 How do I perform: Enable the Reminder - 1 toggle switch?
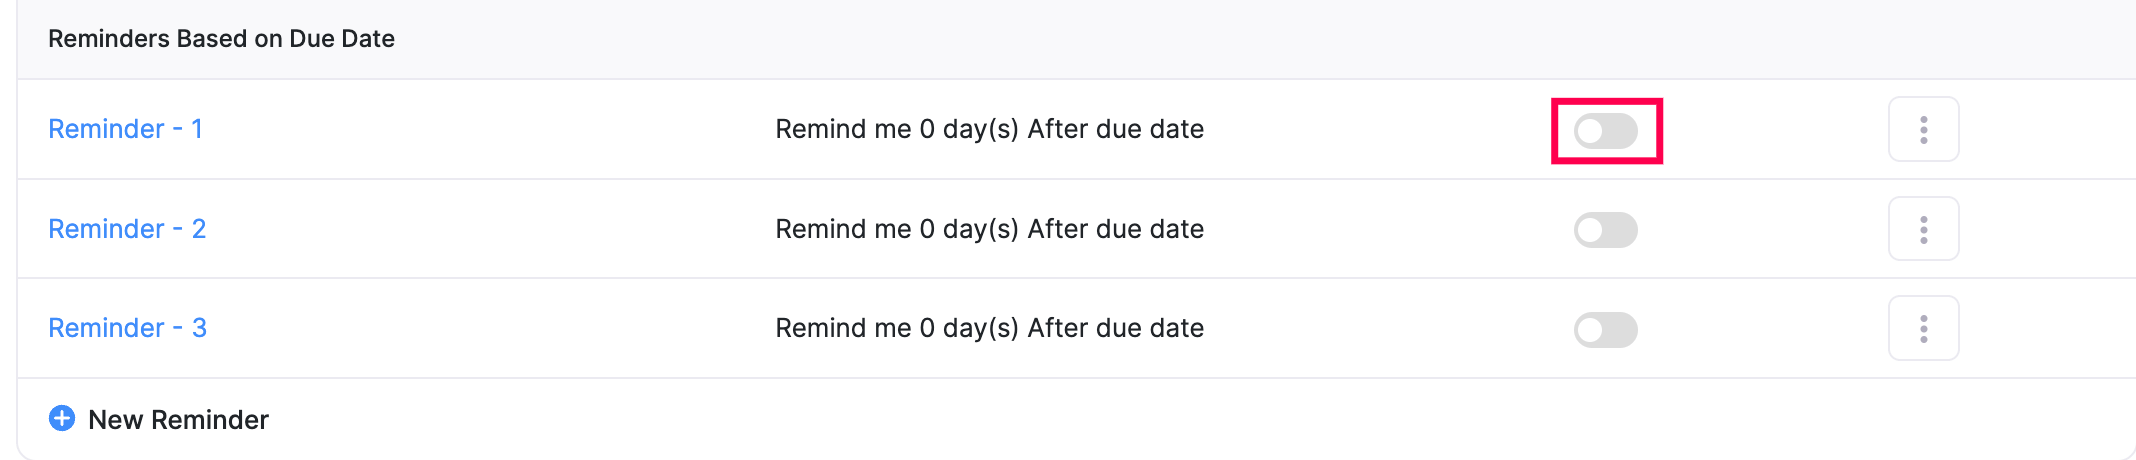pyautogui.click(x=1605, y=131)
